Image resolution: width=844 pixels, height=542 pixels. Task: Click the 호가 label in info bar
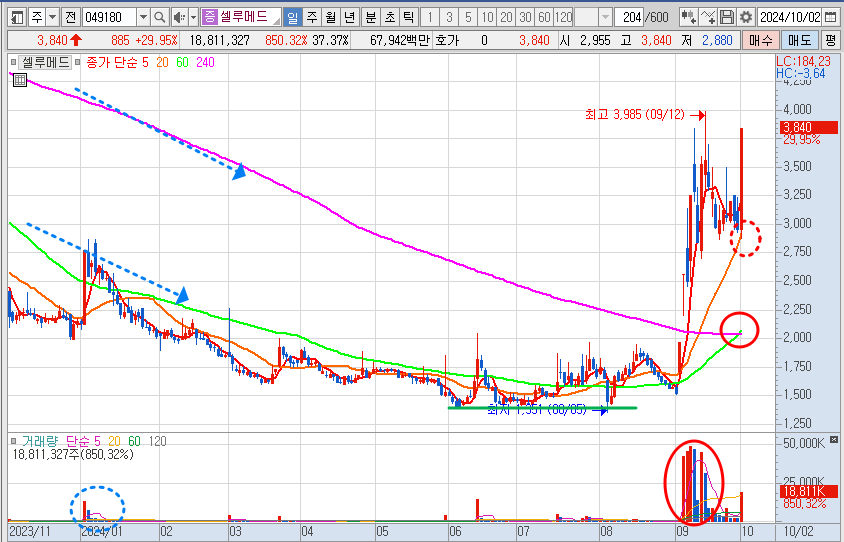click(447, 40)
